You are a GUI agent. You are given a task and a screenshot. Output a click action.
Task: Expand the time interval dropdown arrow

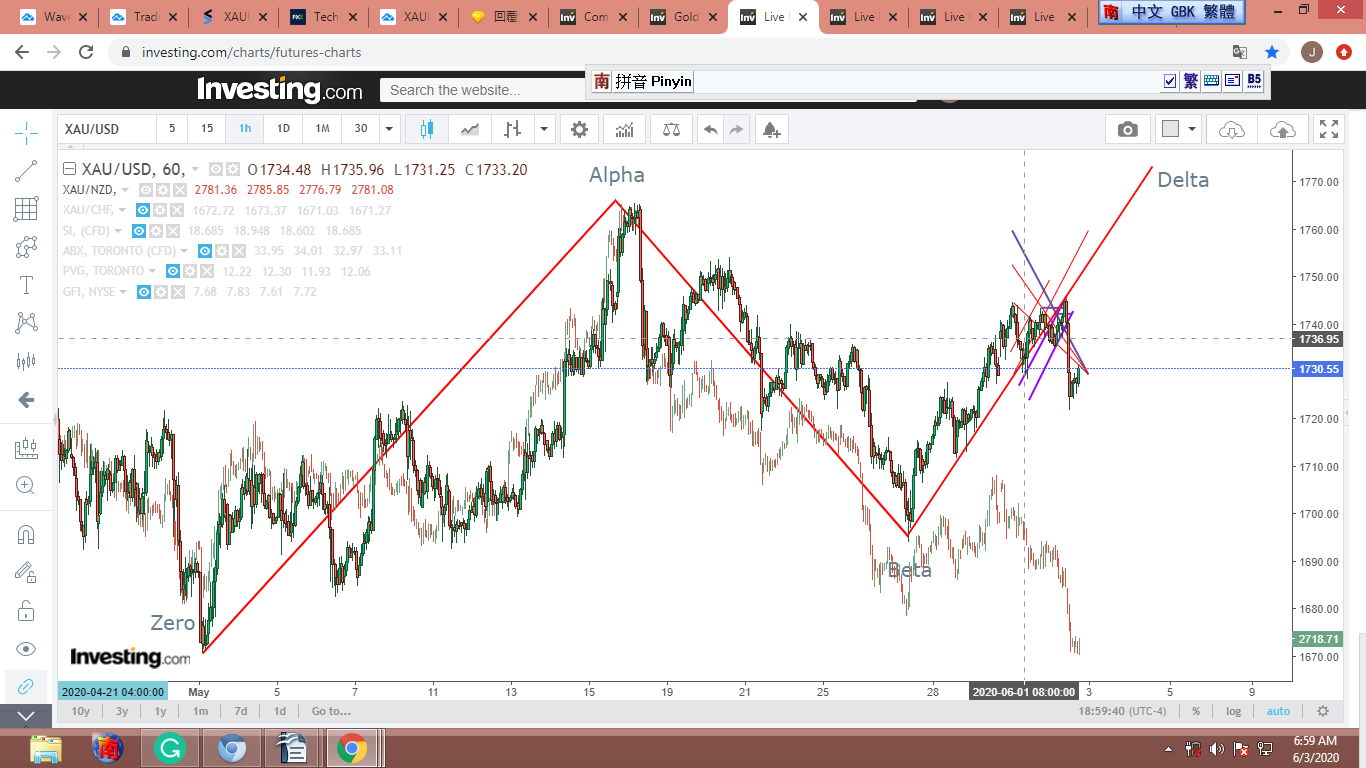pyautogui.click(x=390, y=129)
